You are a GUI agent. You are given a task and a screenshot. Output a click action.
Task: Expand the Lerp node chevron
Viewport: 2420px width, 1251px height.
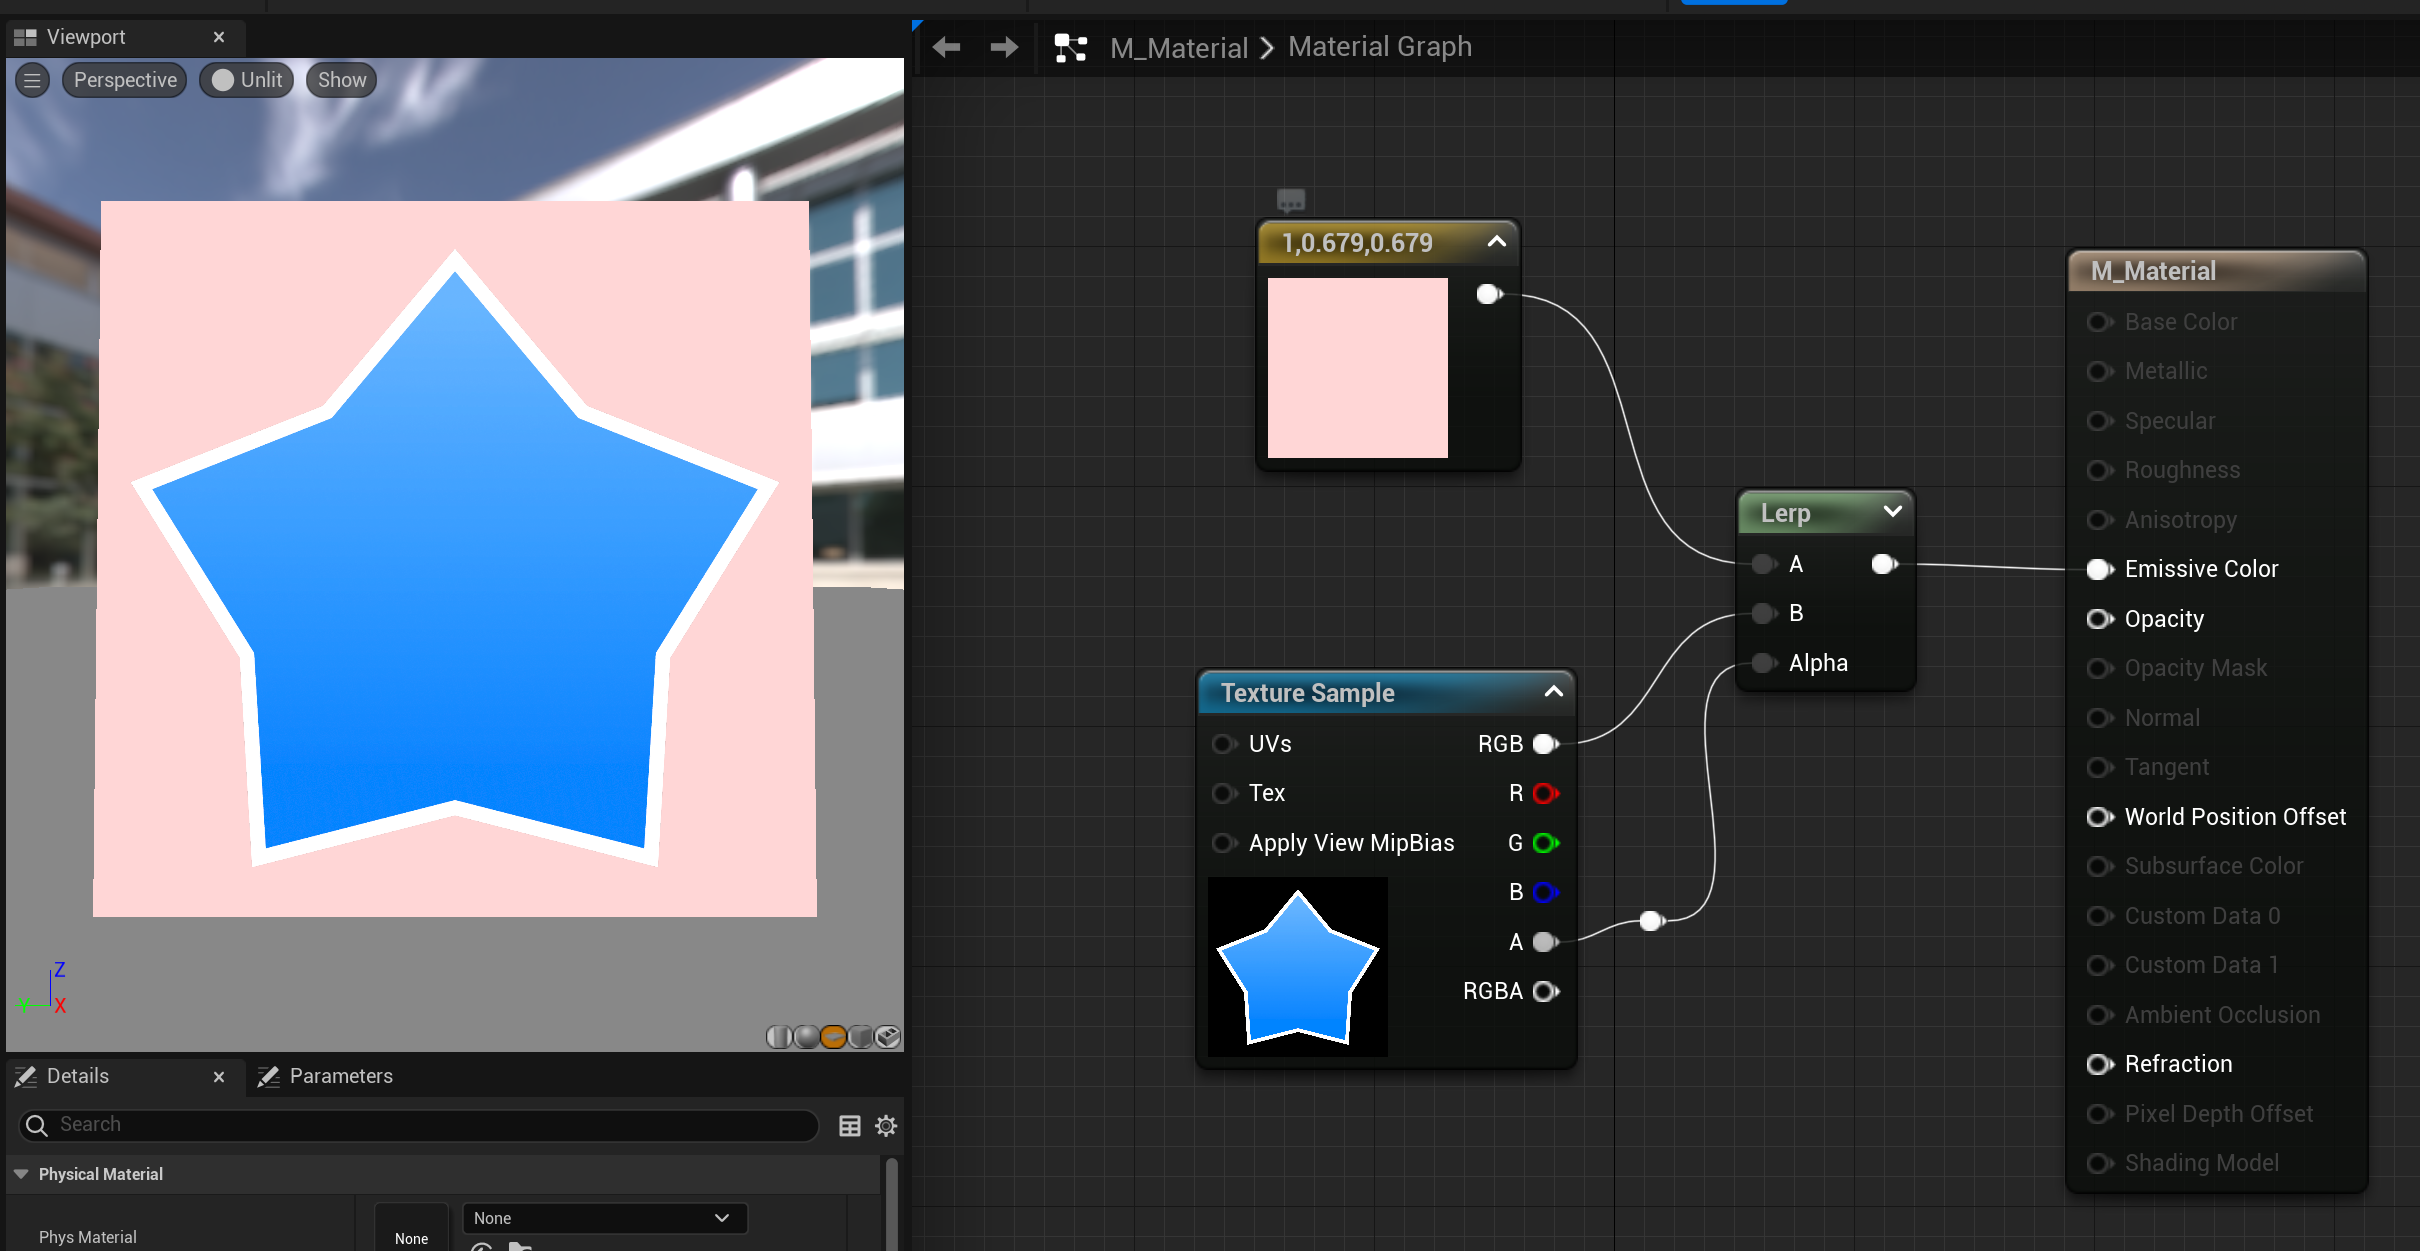tap(1892, 511)
